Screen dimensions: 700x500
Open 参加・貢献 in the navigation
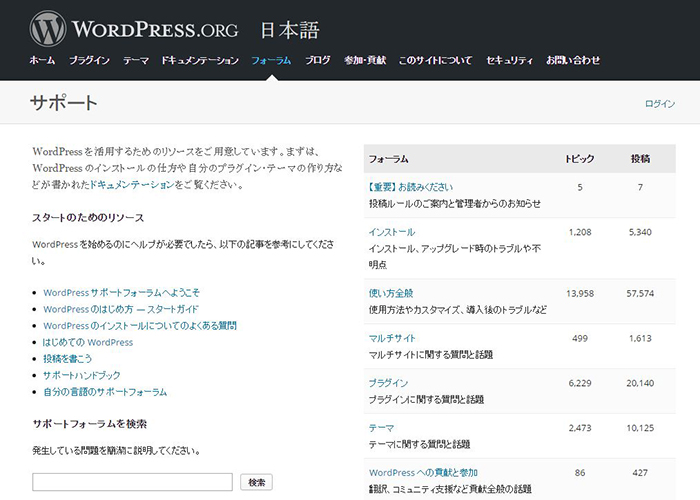[x=365, y=60]
